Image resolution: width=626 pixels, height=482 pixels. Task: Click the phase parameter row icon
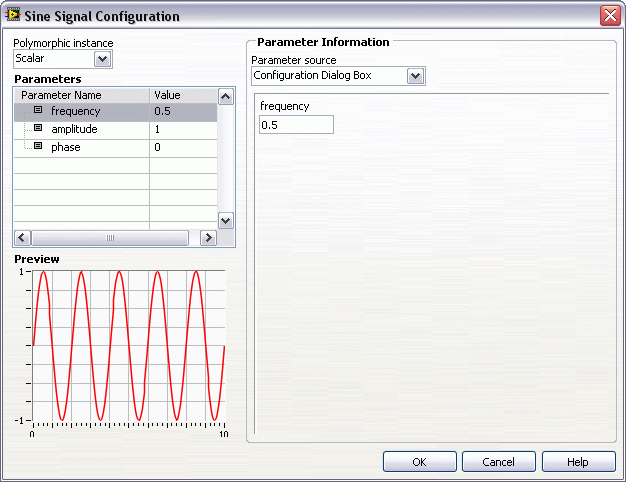point(38,147)
